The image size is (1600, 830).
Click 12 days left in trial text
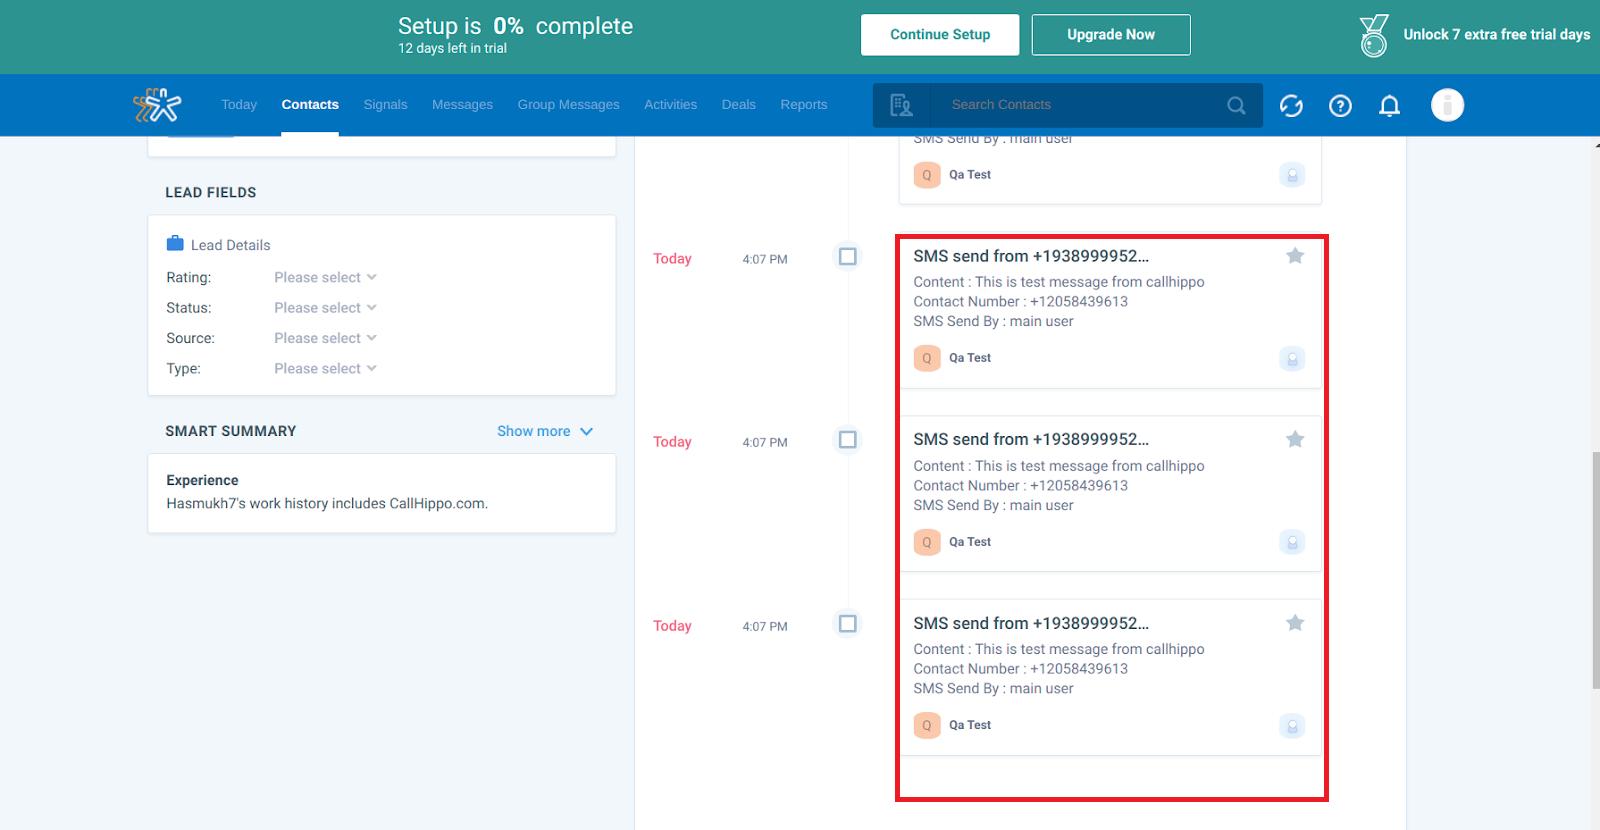(452, 49)
